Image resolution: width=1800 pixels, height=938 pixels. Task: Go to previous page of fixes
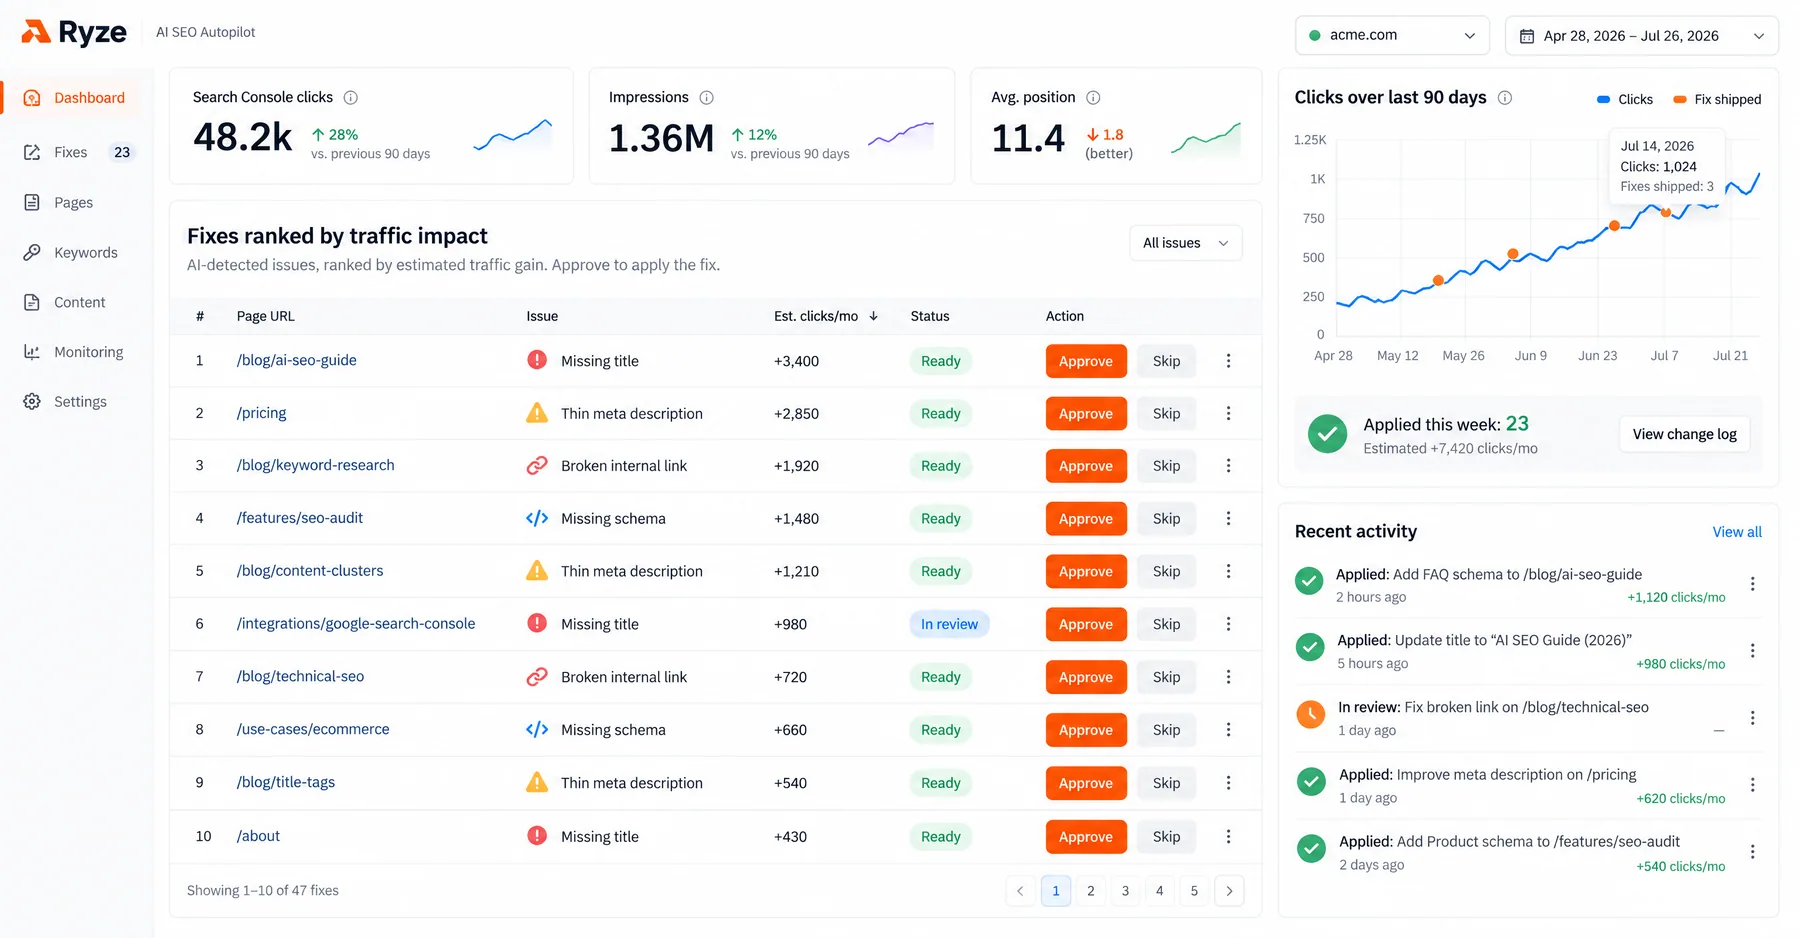click(x=1020, y=891)
